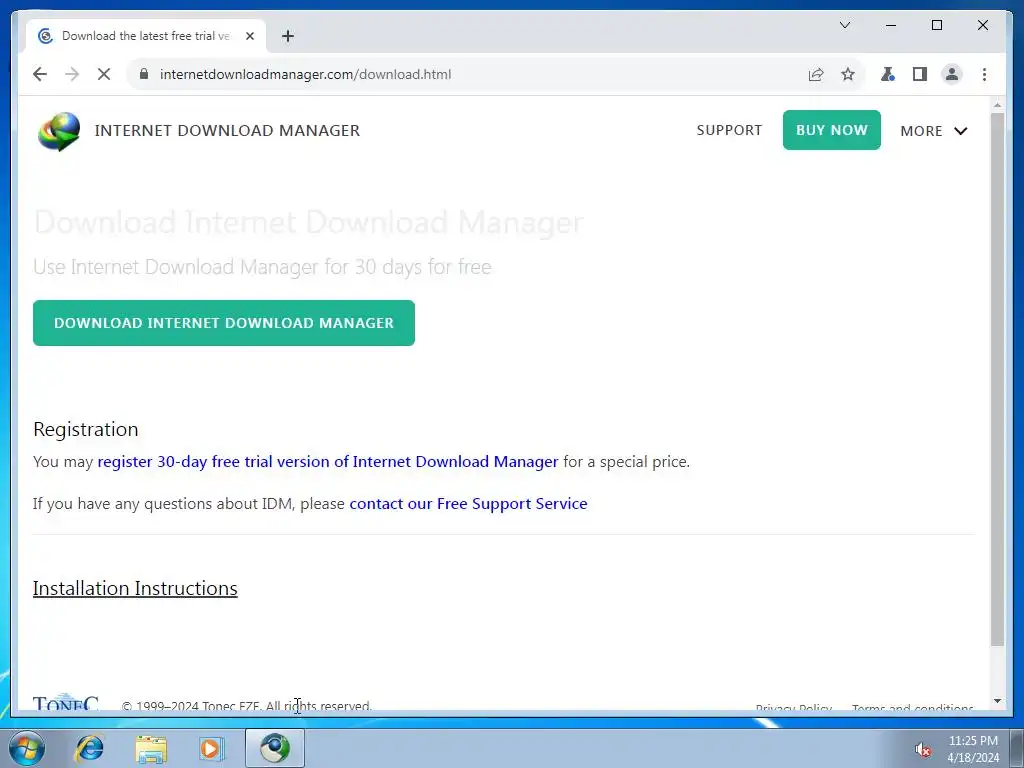
Task: Open Chrome Labs flask icon
Action: [x=887, y=74]
